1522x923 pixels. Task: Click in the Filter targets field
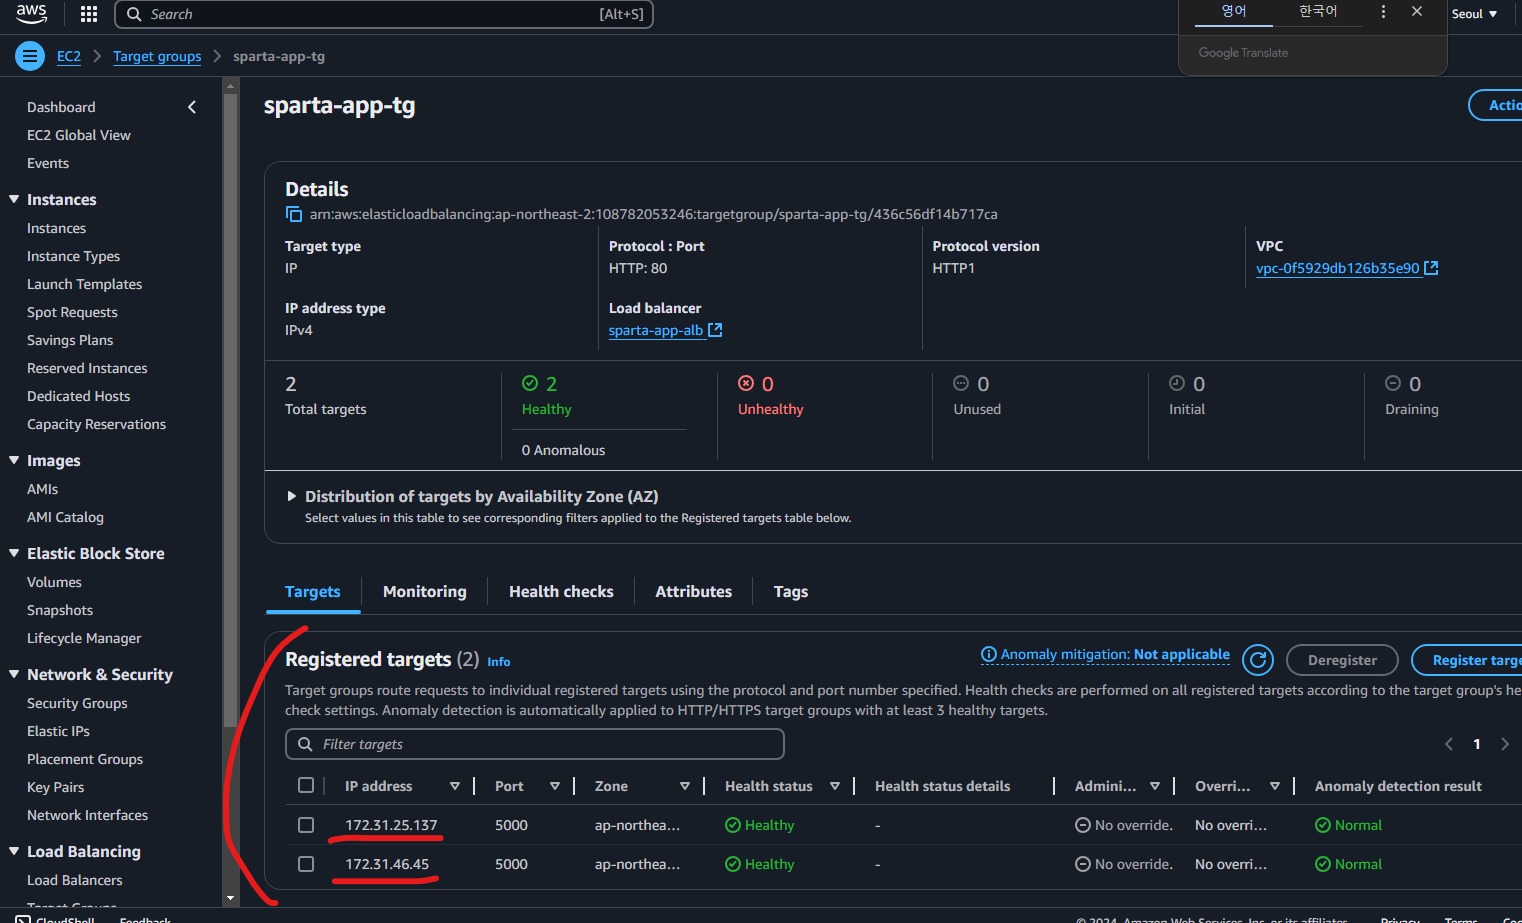click(535, 744)
